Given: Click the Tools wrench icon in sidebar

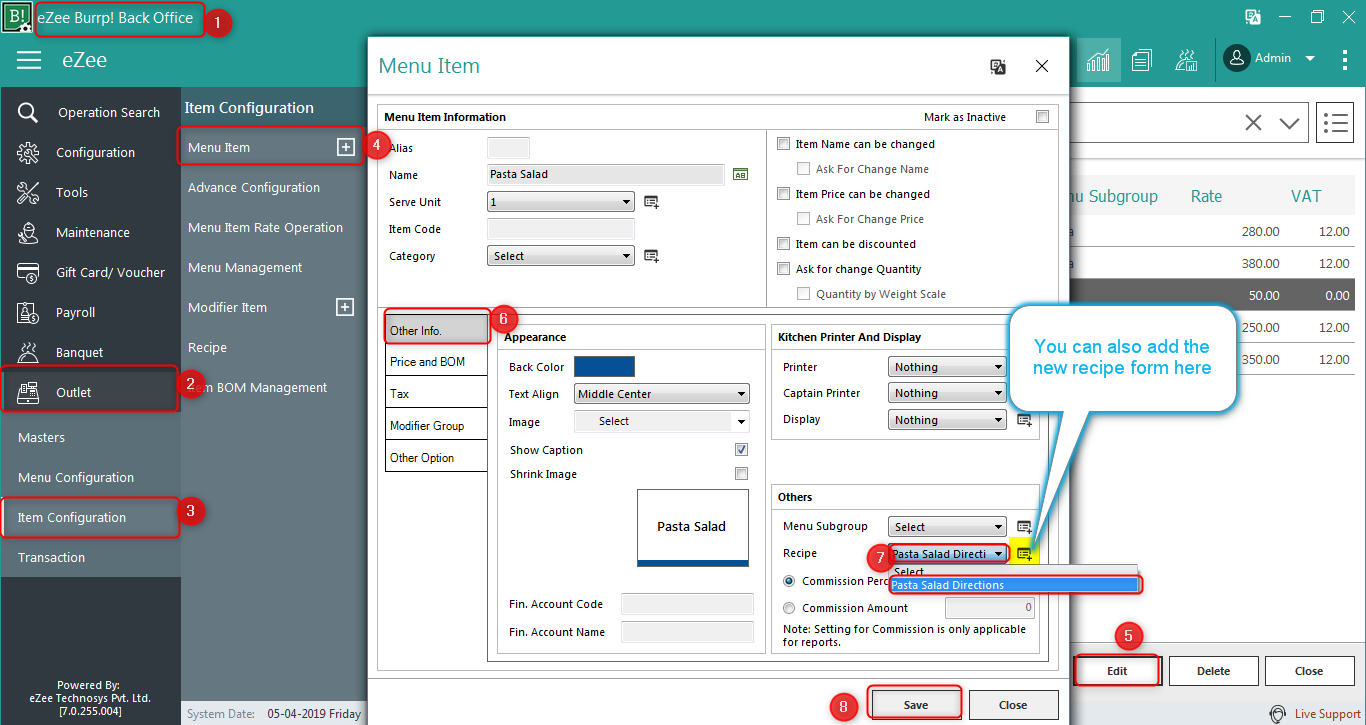Looking at the screenshot, I should [28, 192].
